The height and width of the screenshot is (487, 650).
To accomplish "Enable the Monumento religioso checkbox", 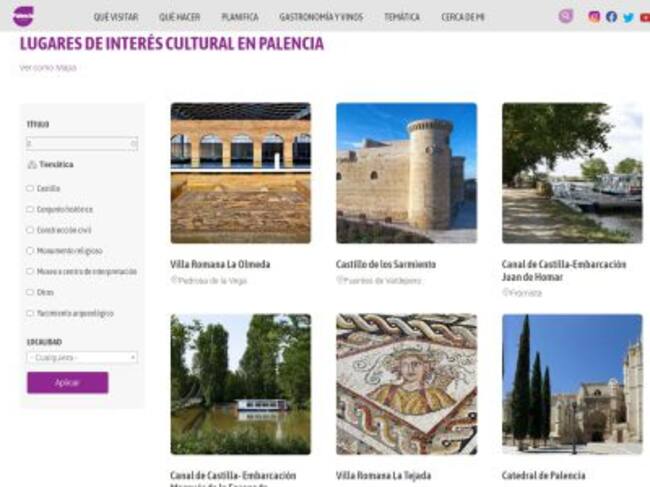I will point(30,251).
